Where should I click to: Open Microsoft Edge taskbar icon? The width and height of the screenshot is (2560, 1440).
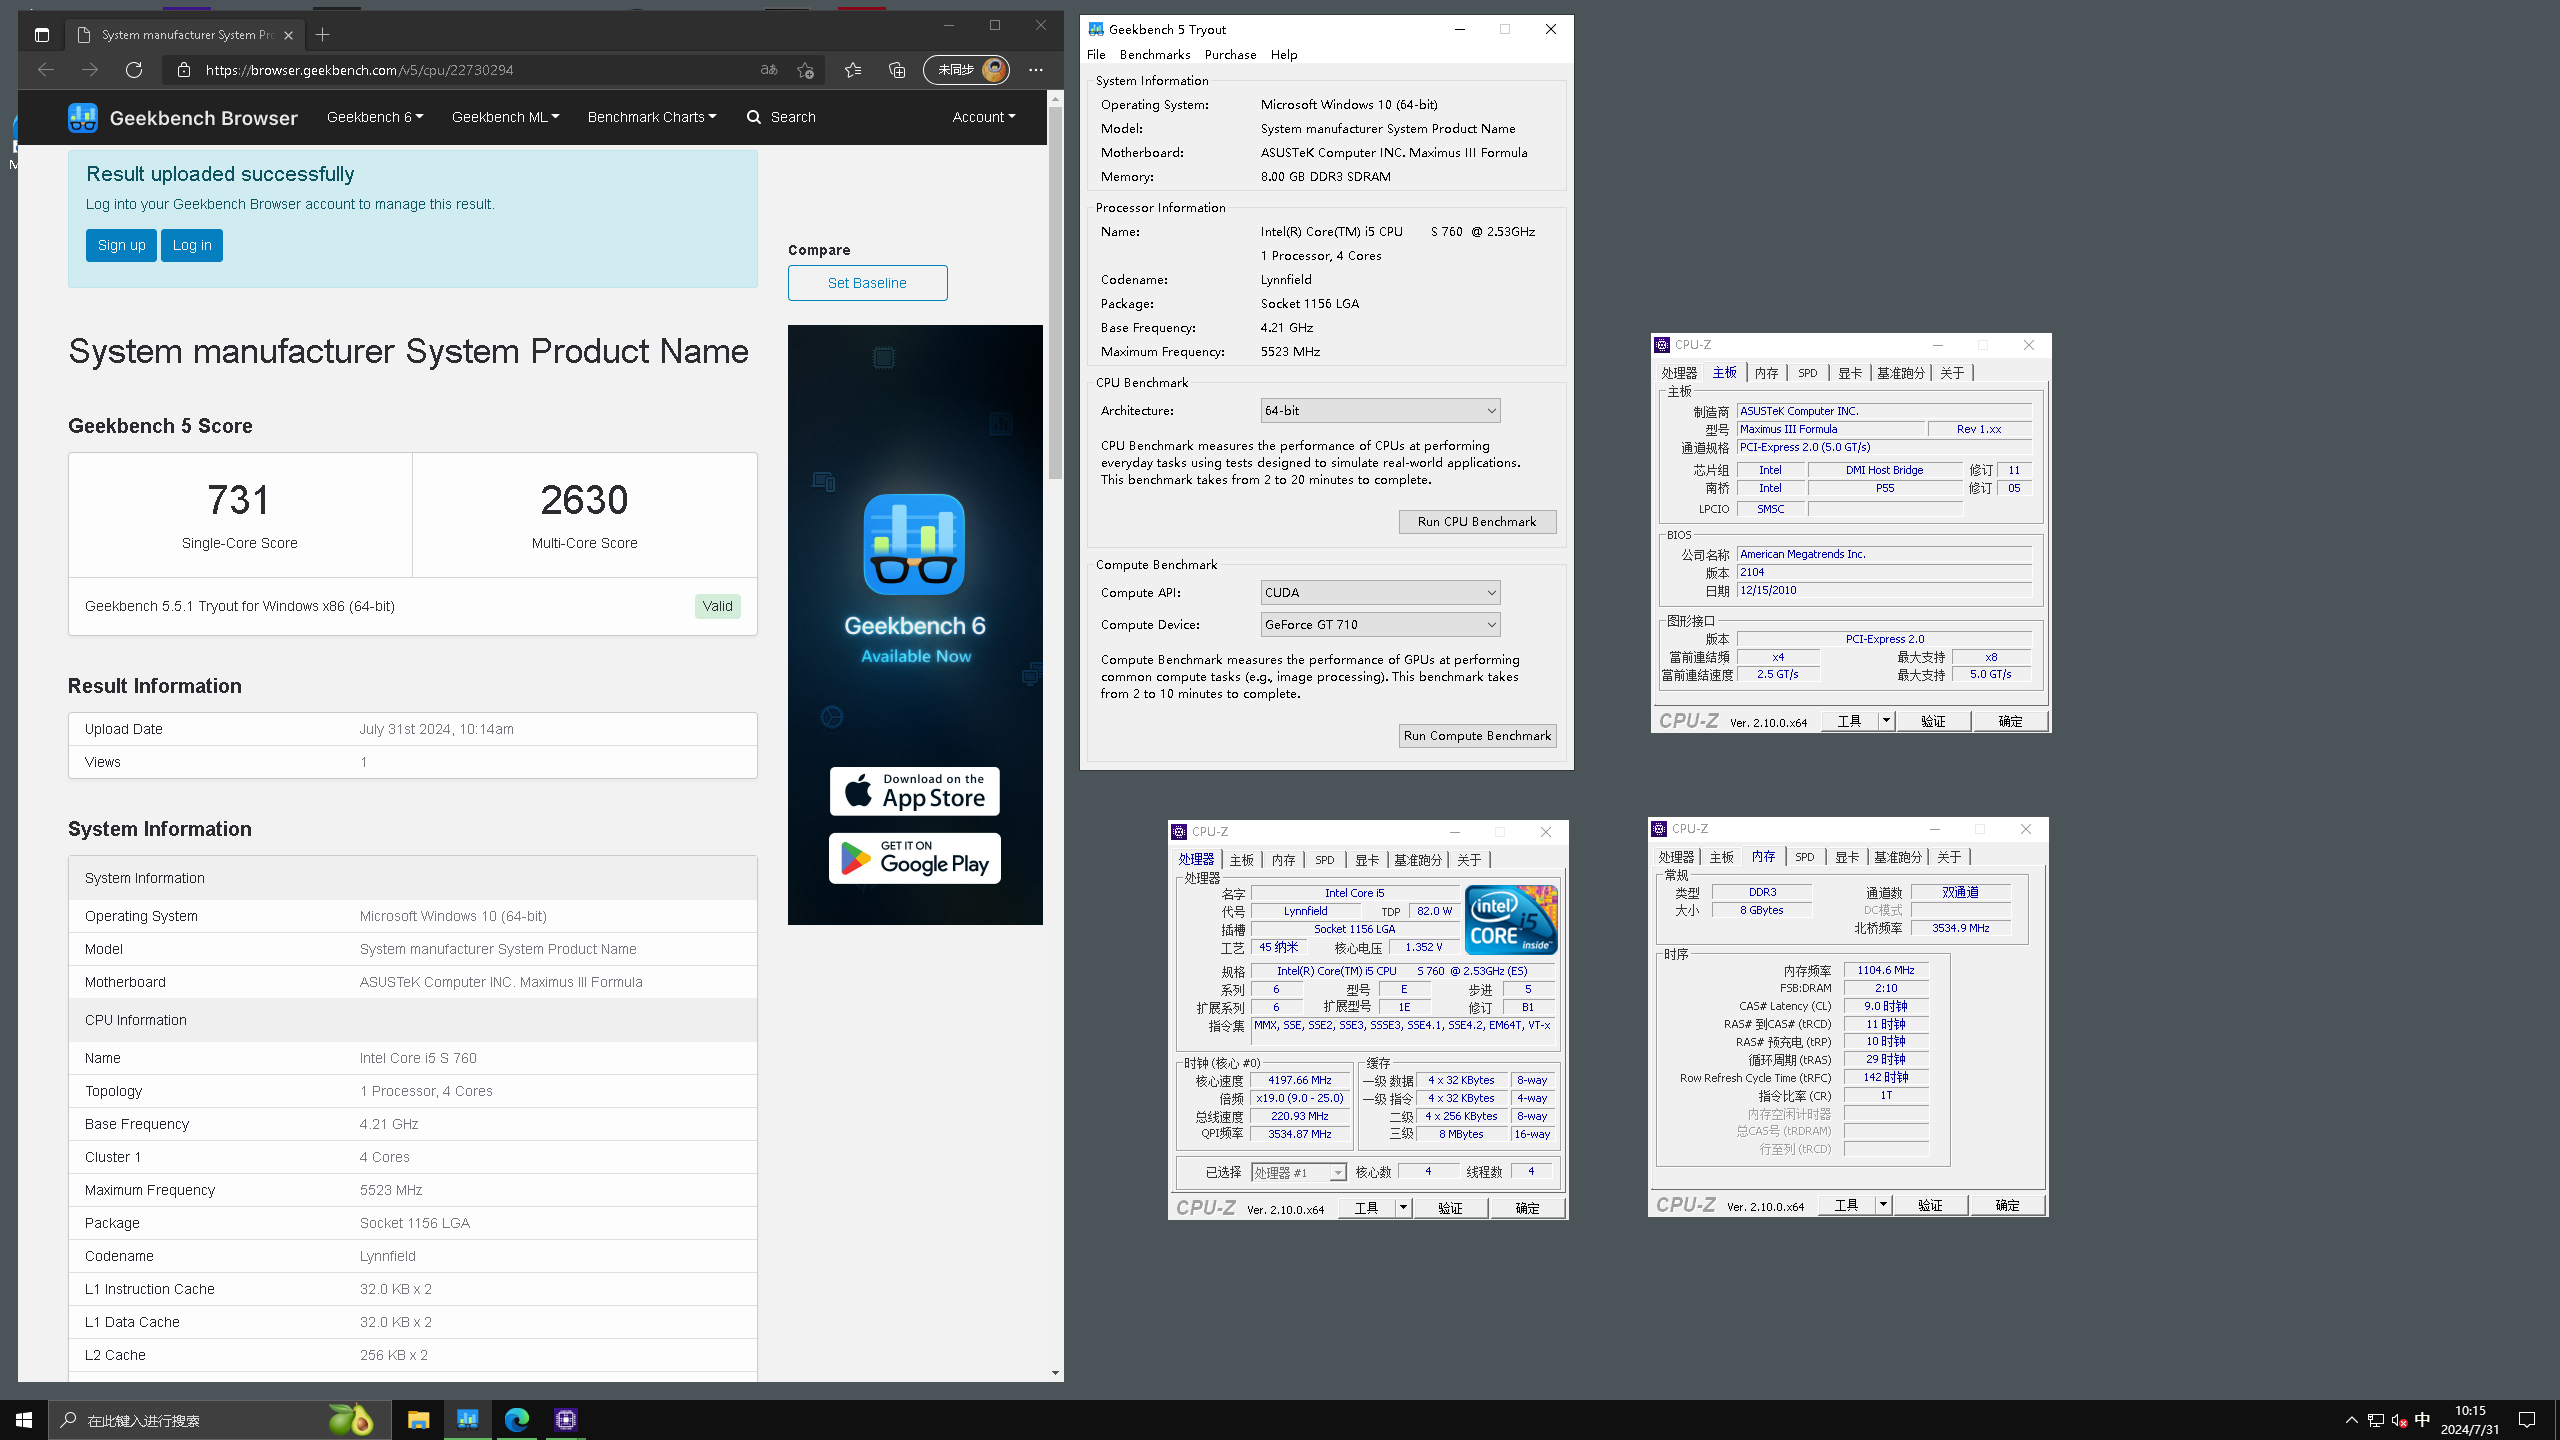(517, 1420)
